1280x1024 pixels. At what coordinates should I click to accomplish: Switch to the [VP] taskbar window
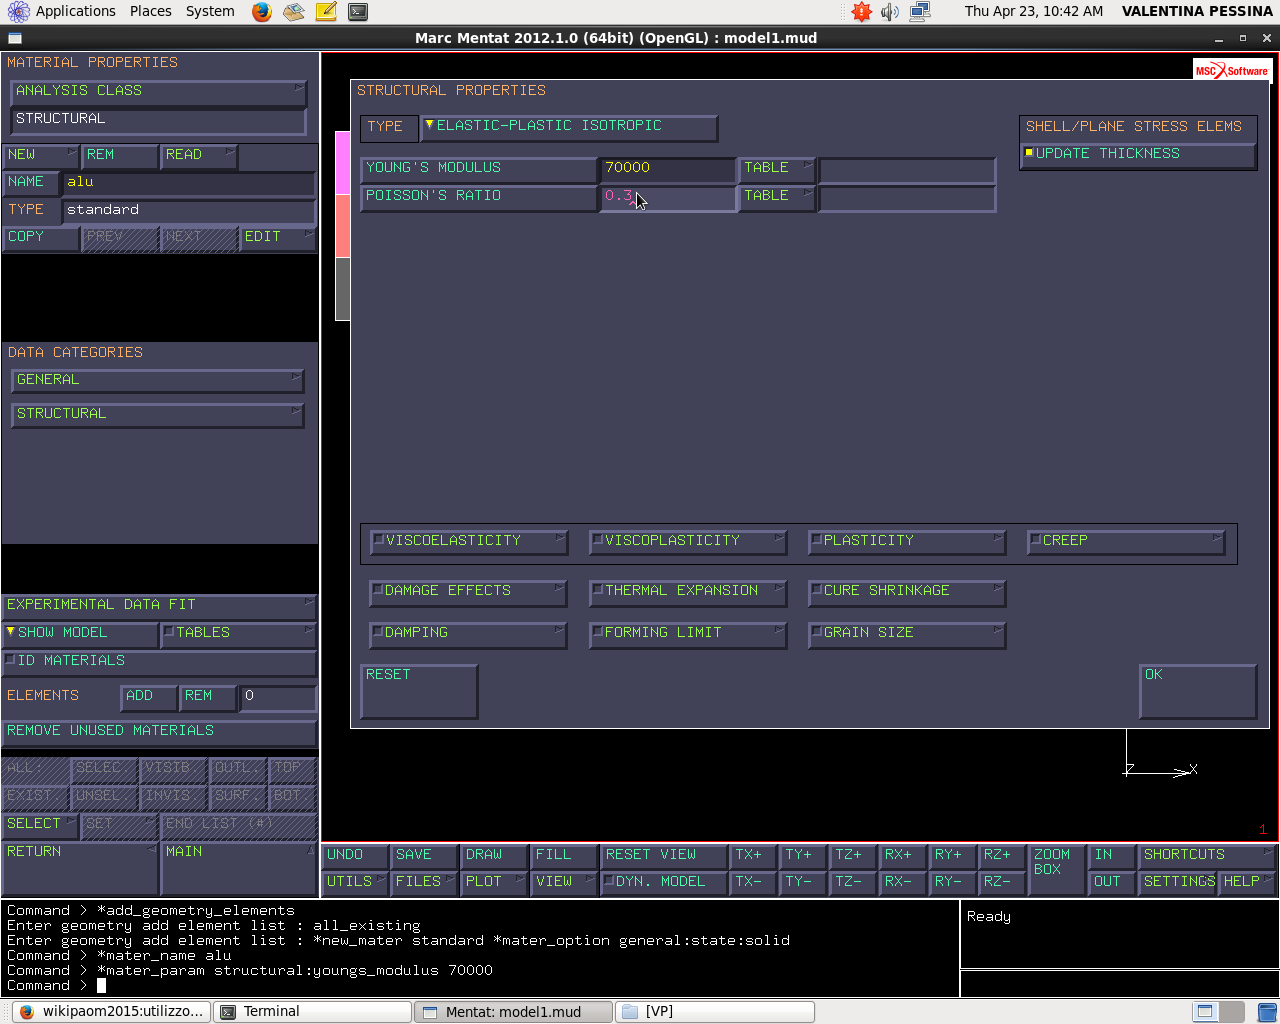coord(715,1011)
